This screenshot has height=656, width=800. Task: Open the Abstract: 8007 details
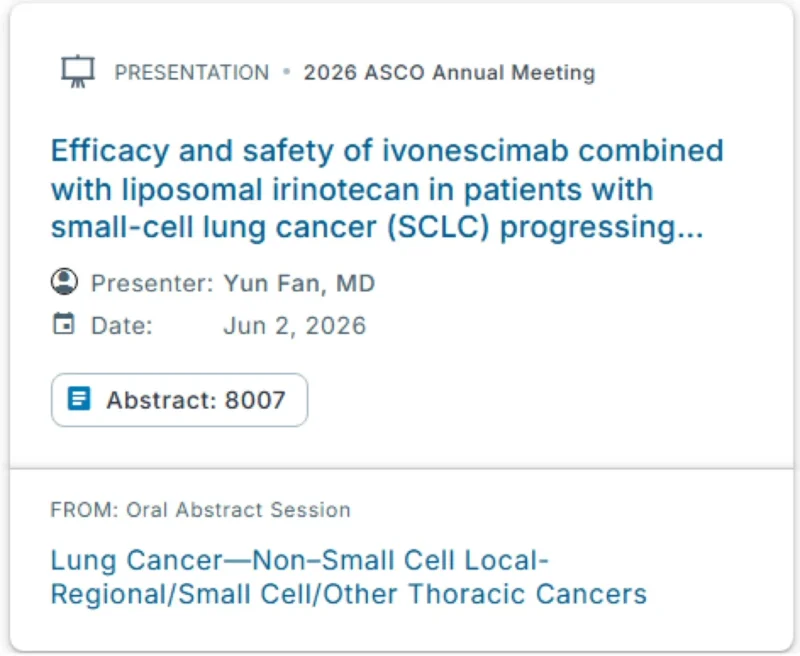[179, 400]
